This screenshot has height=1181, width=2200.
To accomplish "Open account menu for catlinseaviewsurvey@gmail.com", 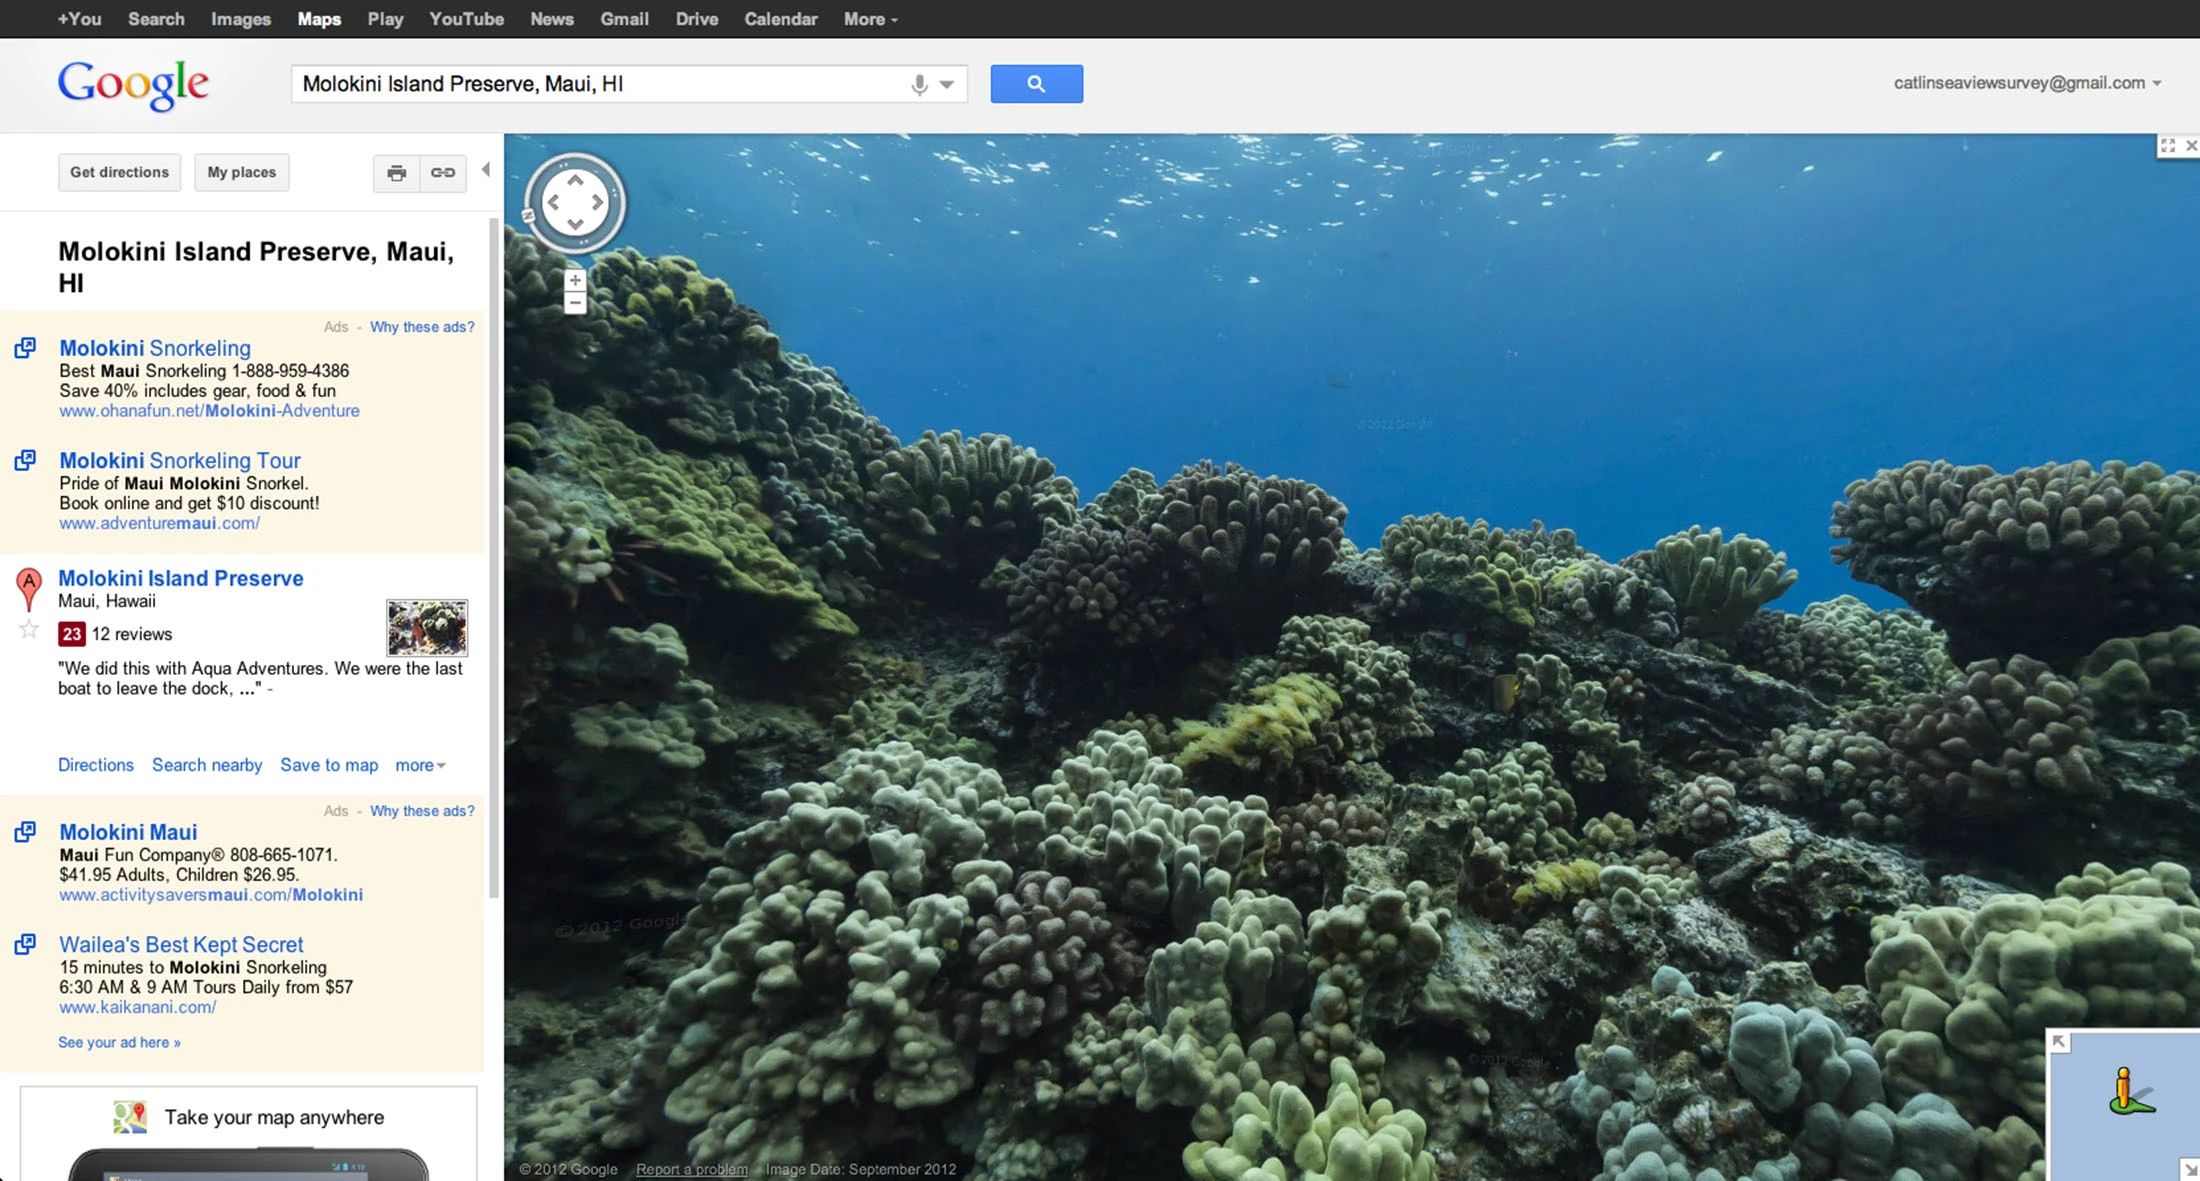I will tap(2027, 83).
